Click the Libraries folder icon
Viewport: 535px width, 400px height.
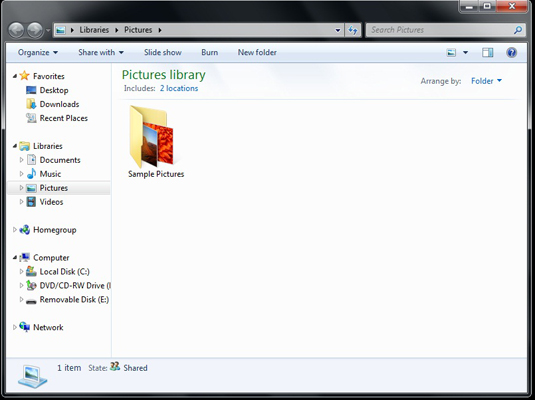tap(24, 146)
